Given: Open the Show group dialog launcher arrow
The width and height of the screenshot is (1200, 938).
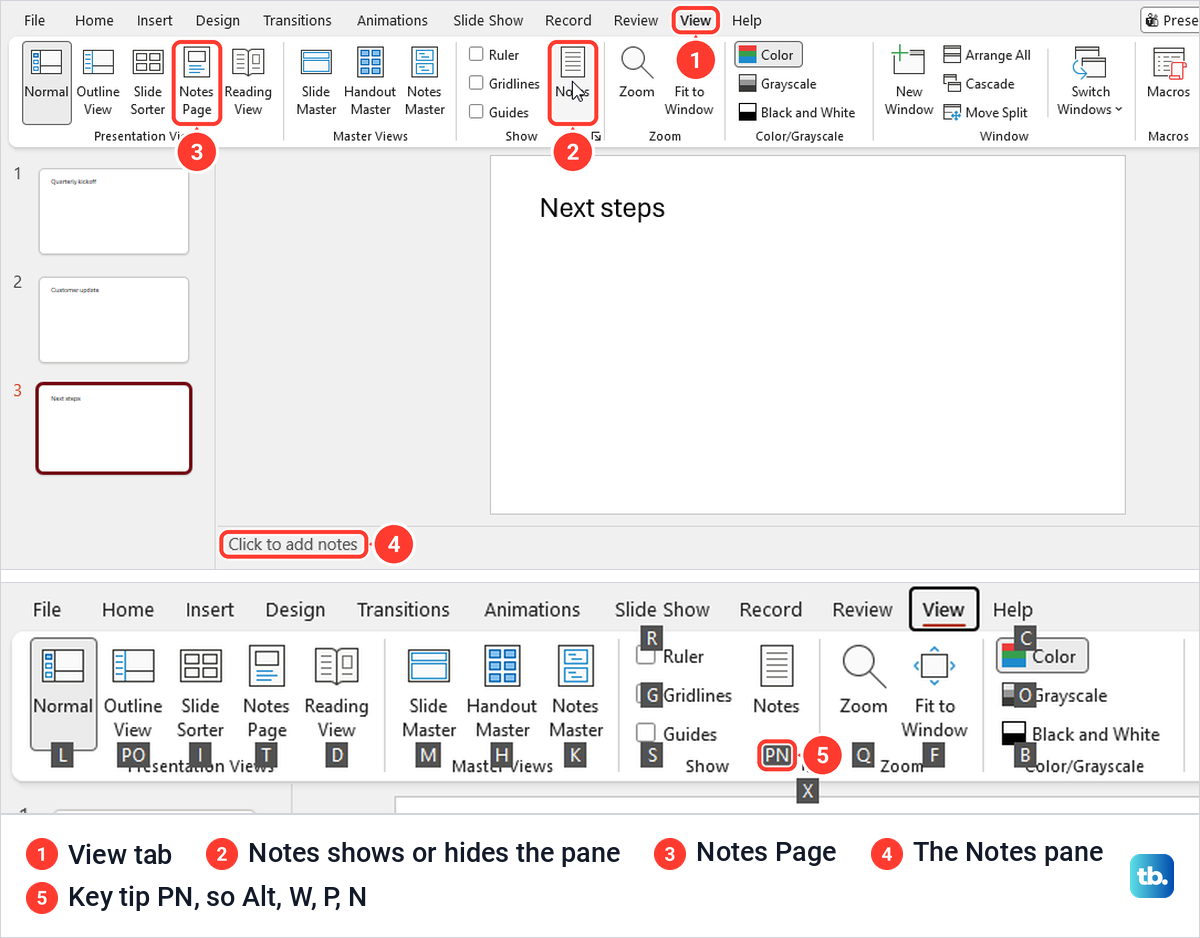Looking at the screenshot, I should 596,136.
